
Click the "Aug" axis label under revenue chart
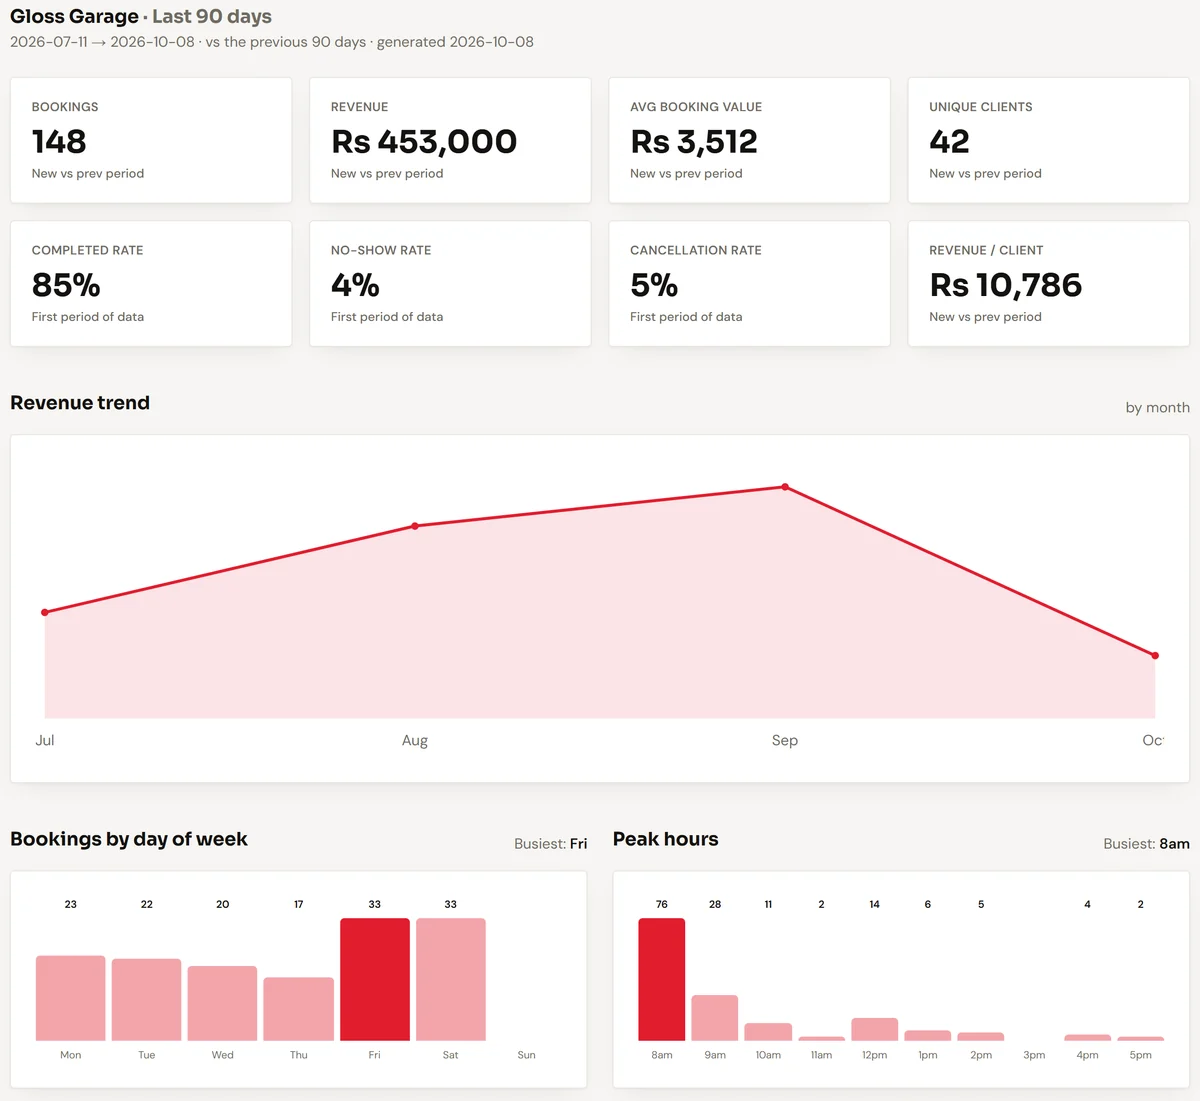(x=415, y=741)
